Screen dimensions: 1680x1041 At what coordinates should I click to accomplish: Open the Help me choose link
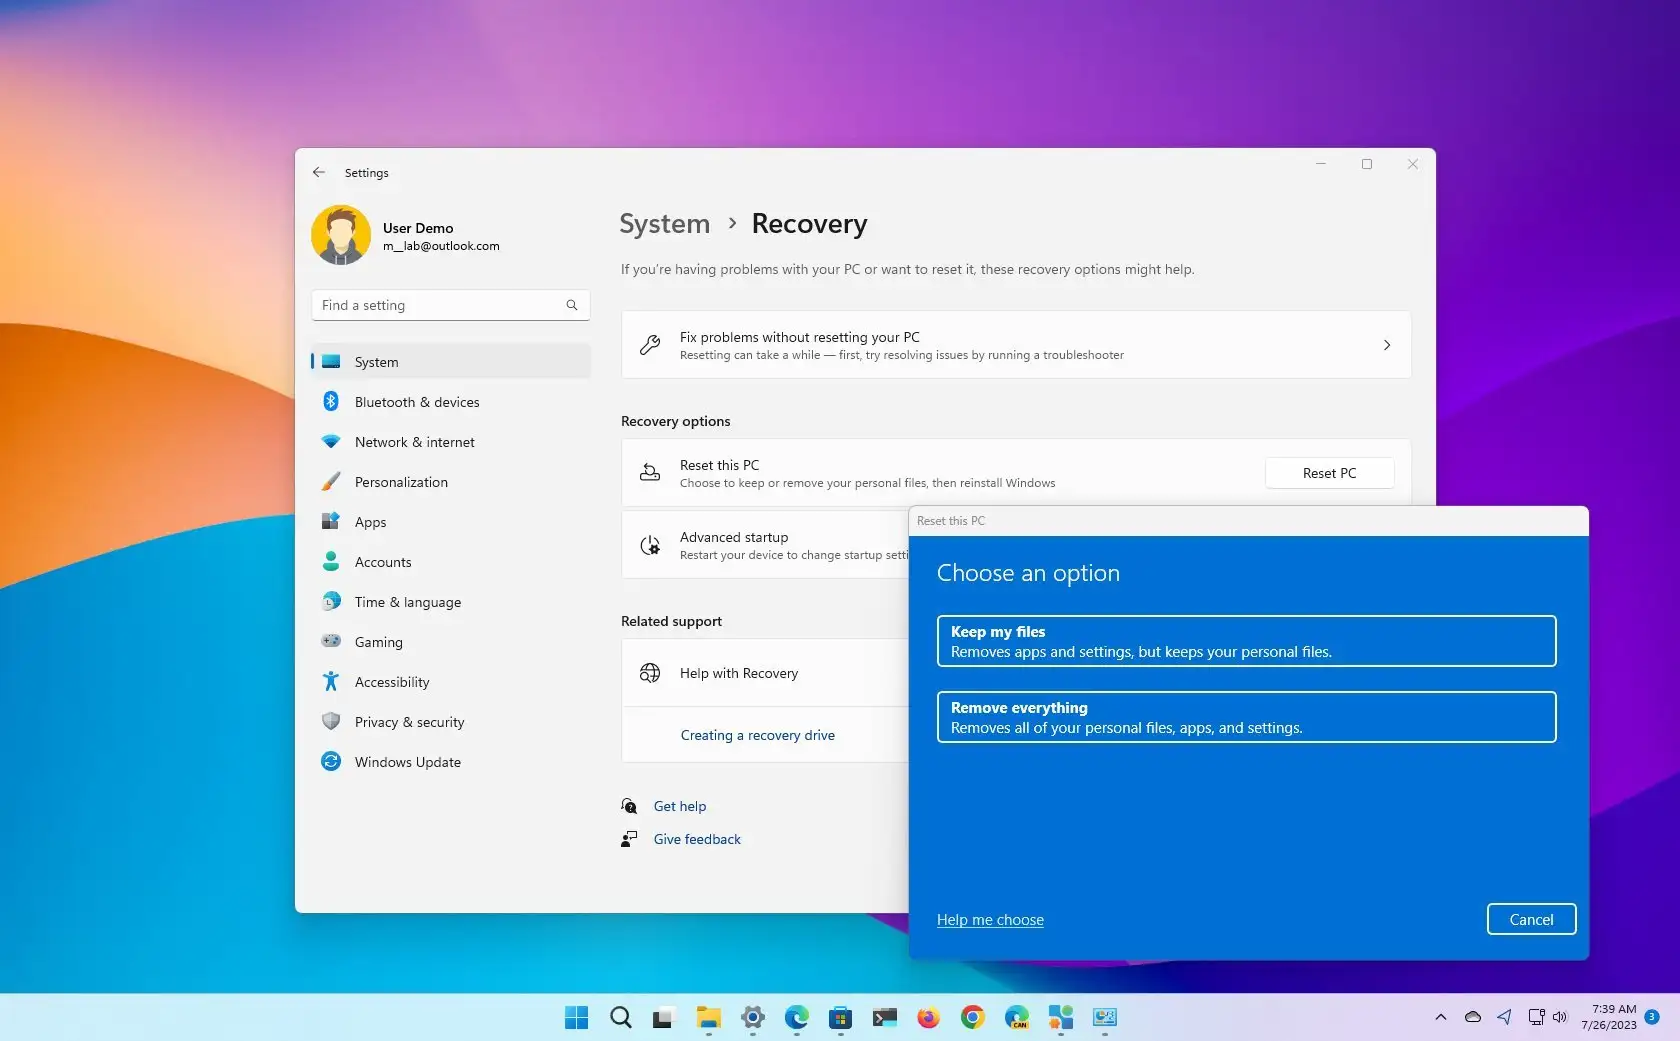989,919
